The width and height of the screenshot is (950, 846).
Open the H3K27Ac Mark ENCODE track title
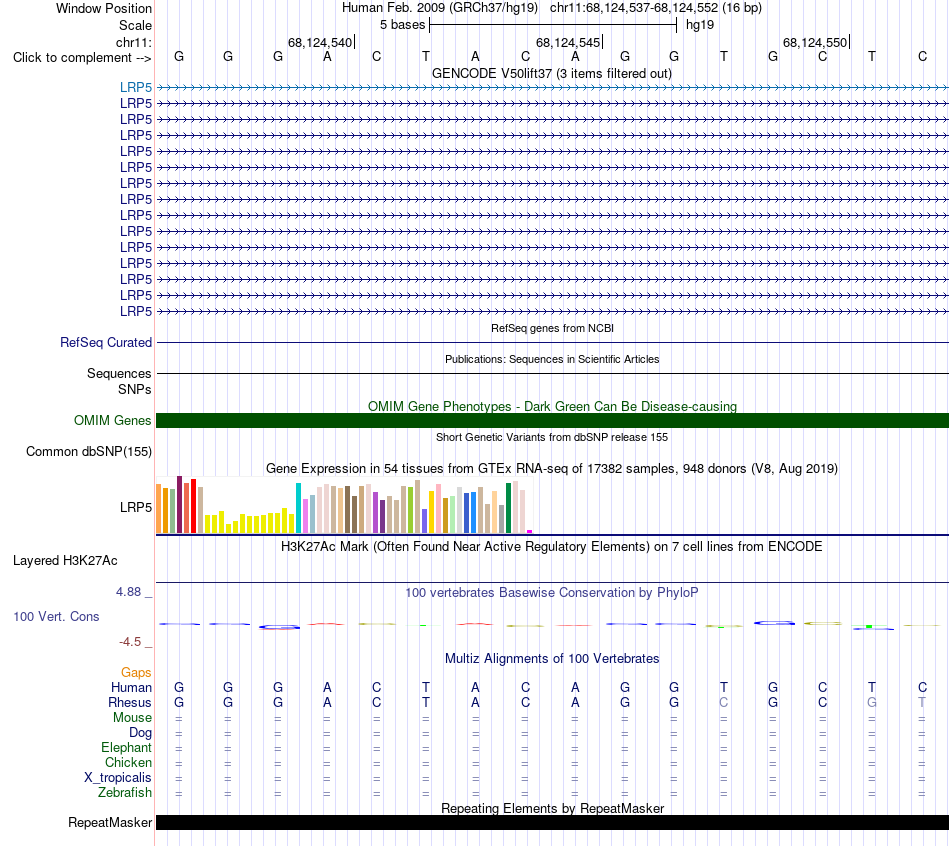(552, 547)
